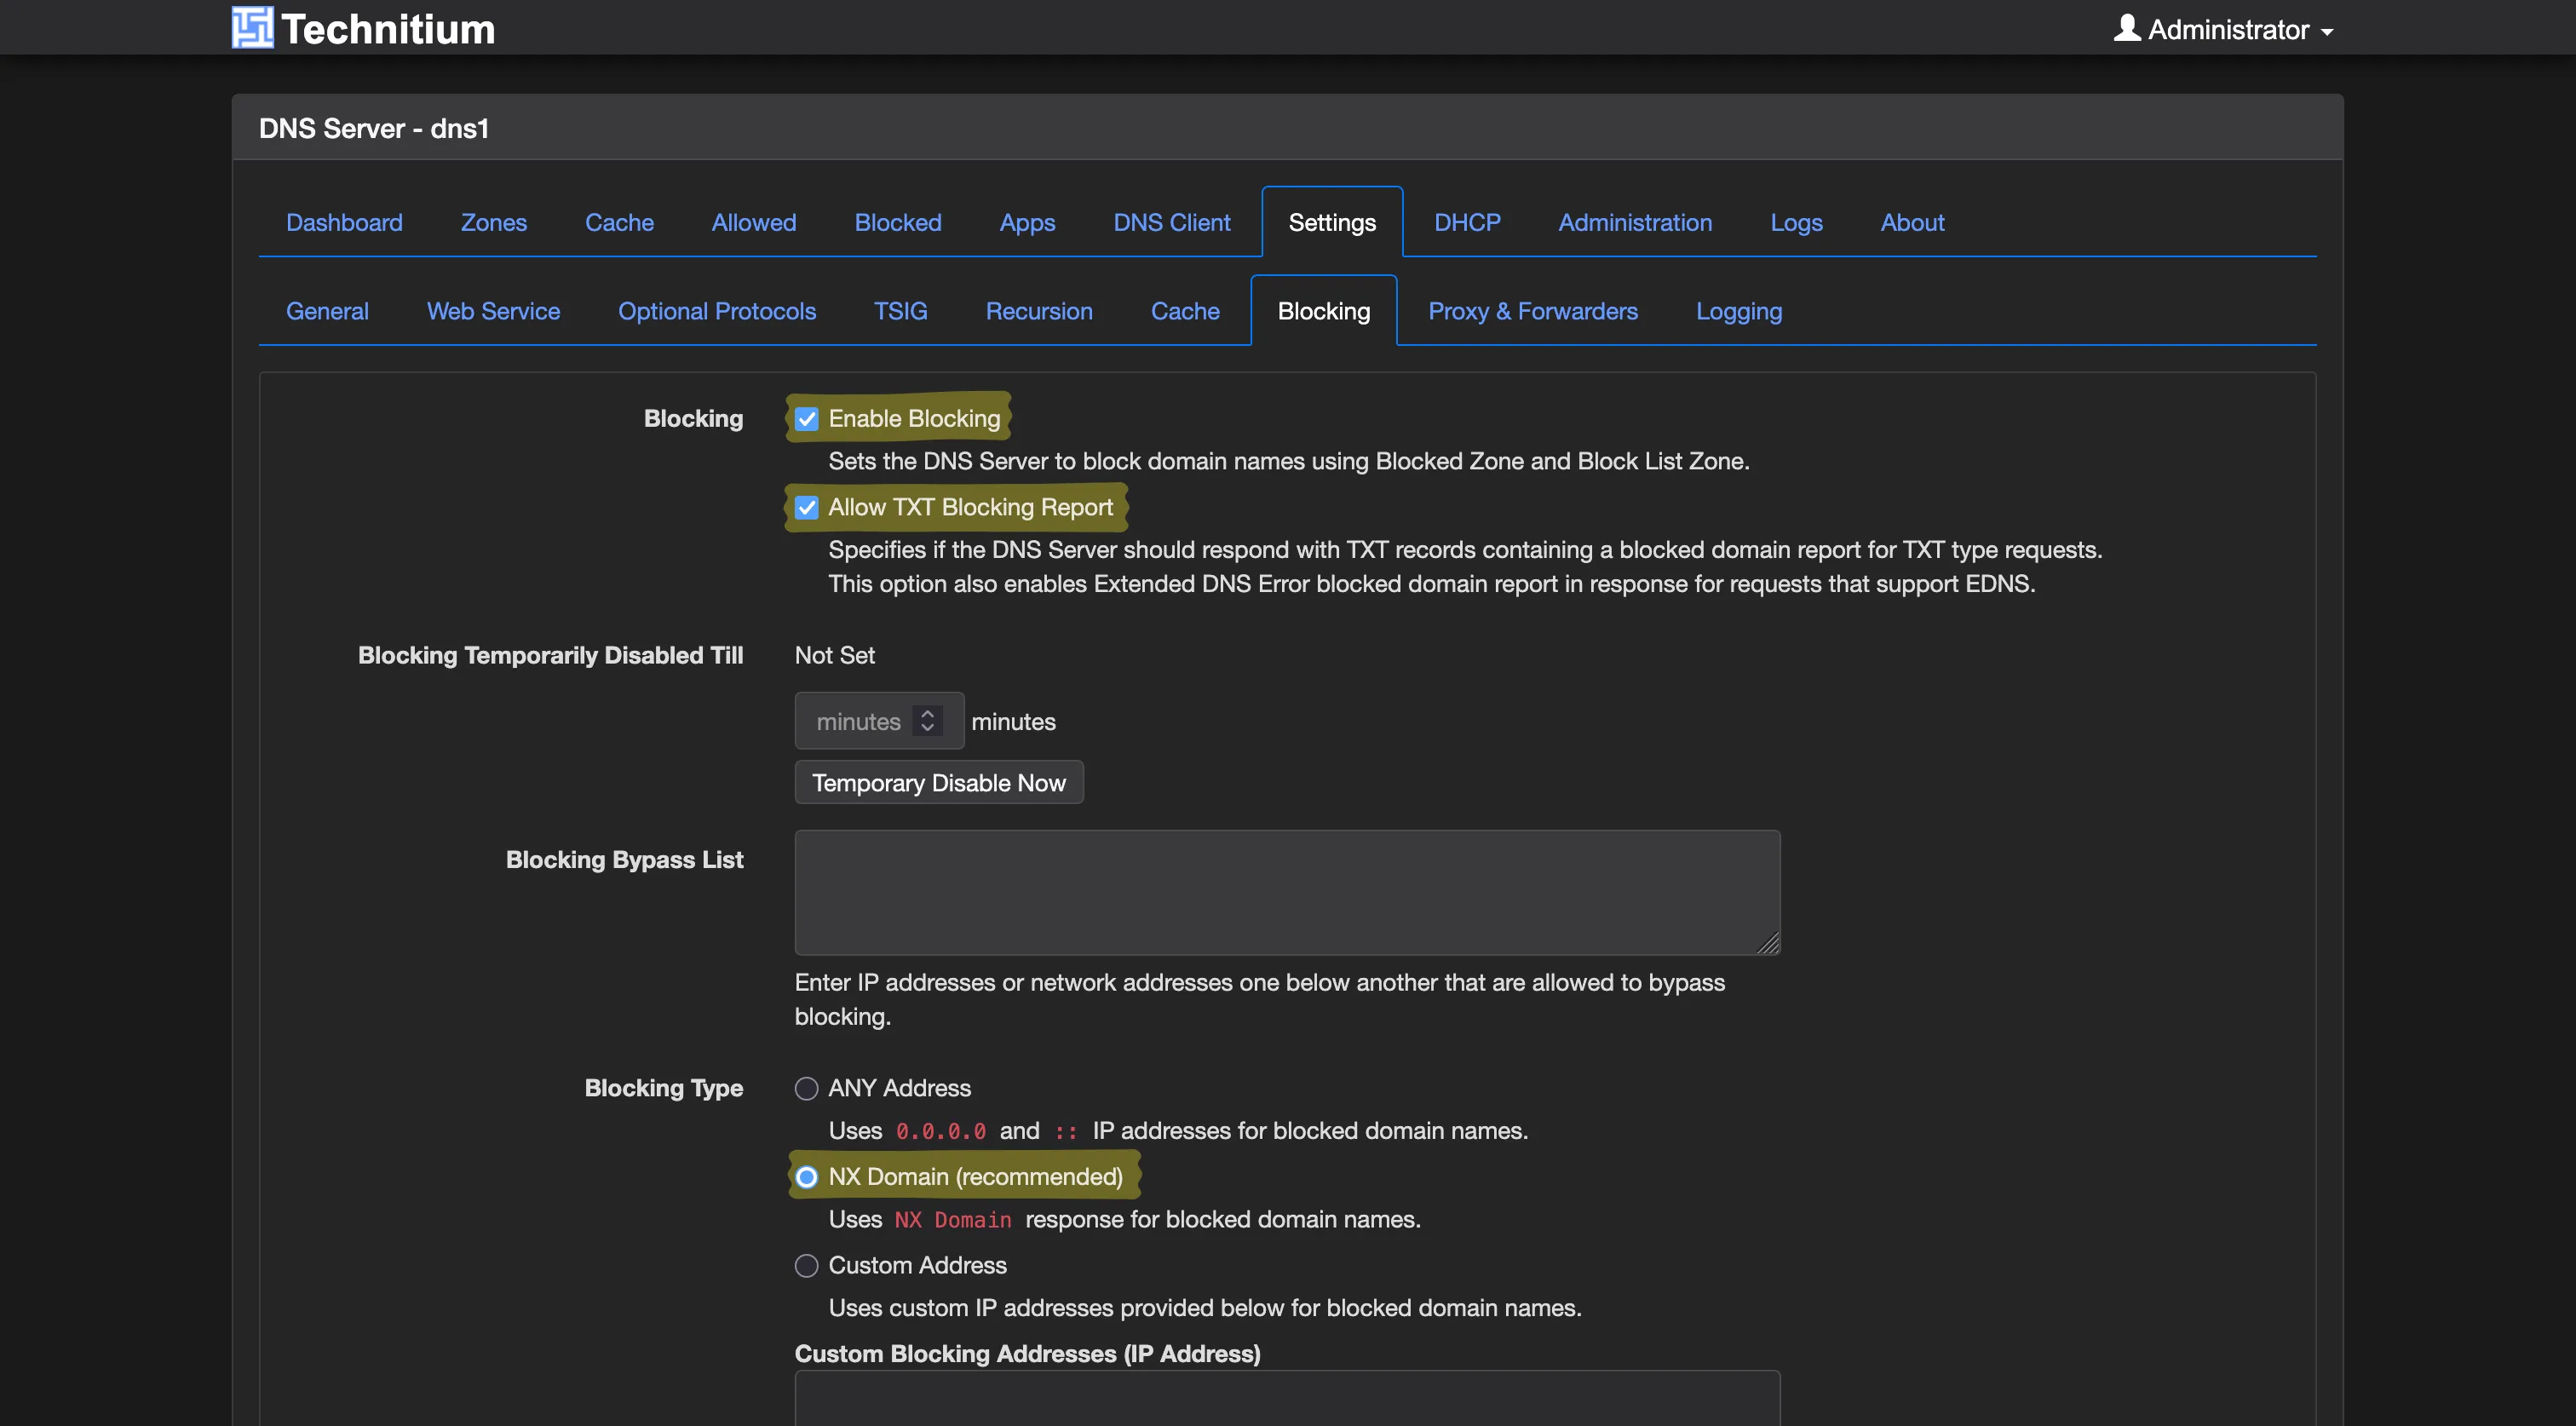Screen dimensions: 2576x1426
Task: Open the DHCP tab
Action: (x=1467, y=222)
